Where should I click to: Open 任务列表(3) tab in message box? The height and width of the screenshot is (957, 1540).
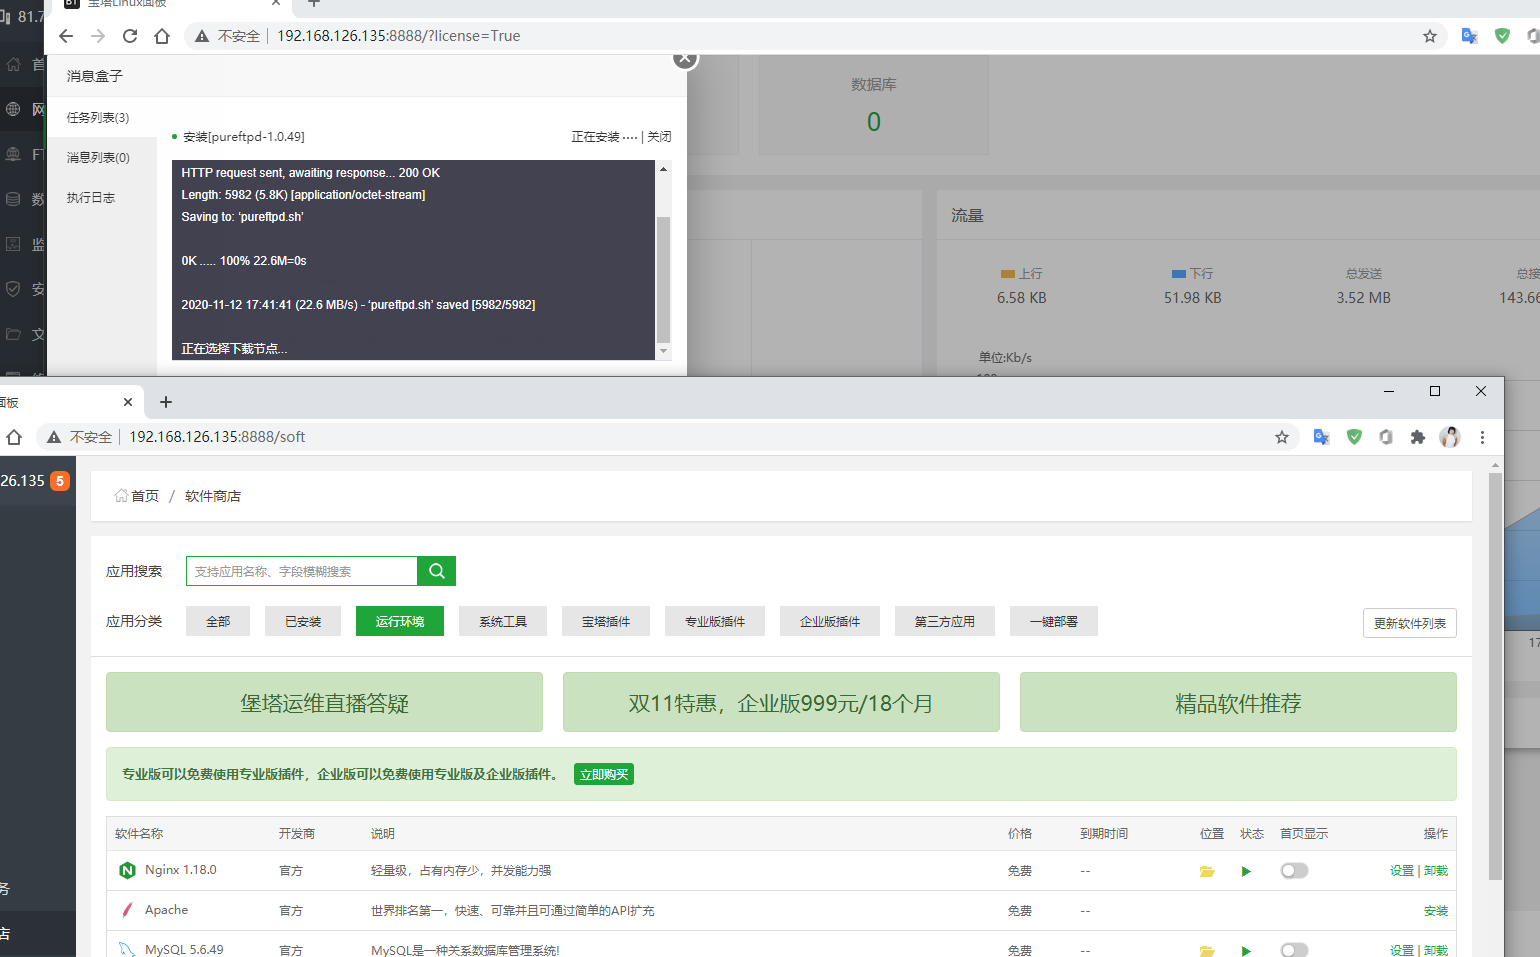pos(98,117)
